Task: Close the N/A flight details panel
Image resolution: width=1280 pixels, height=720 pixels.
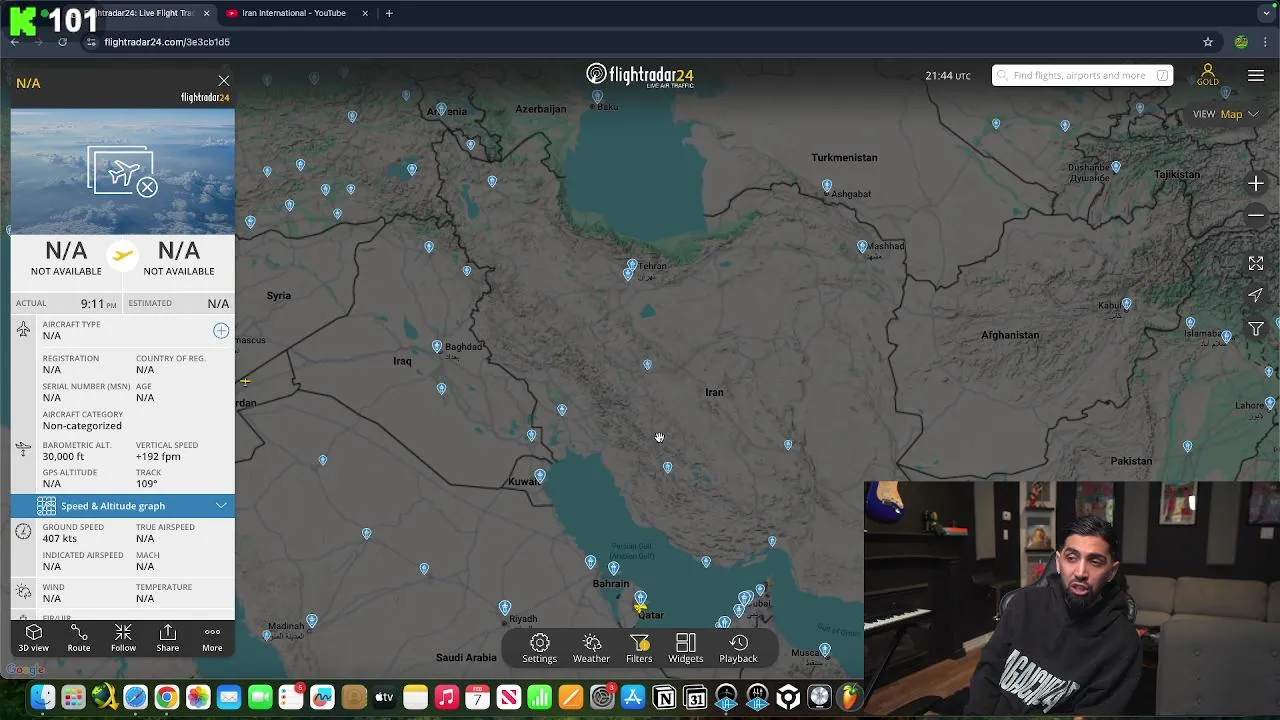Action: 224,81
